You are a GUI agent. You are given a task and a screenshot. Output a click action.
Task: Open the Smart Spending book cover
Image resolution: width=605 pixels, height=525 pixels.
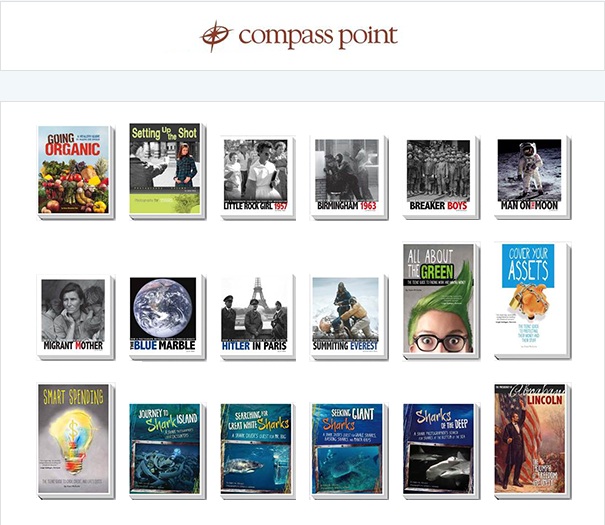point(76,441)
